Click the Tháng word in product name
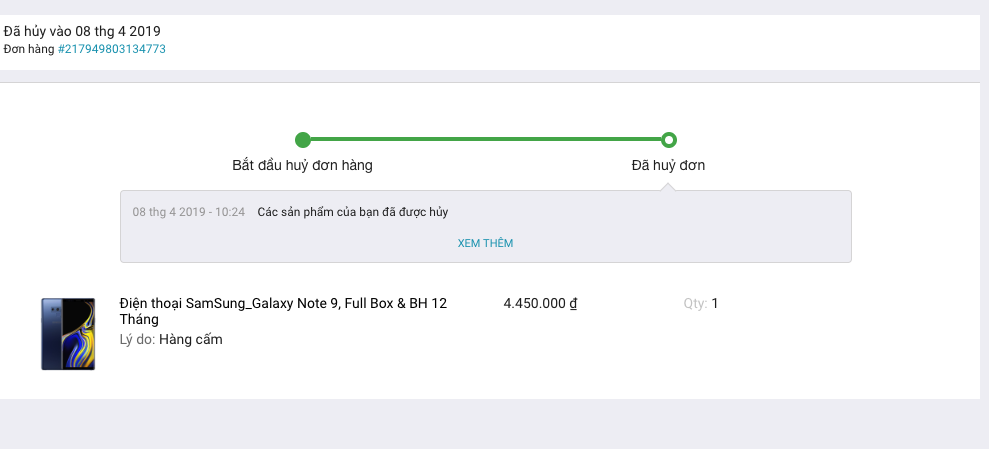 139,320
